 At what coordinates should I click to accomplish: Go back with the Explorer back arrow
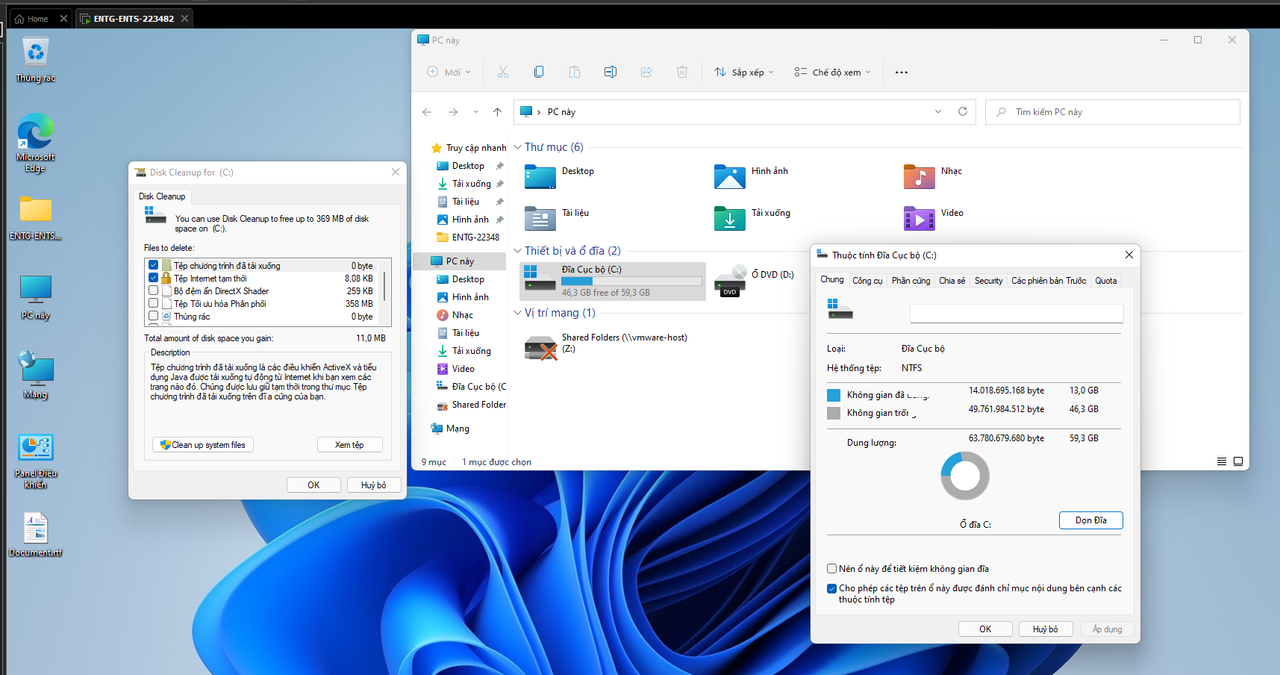tap(427, 112)
